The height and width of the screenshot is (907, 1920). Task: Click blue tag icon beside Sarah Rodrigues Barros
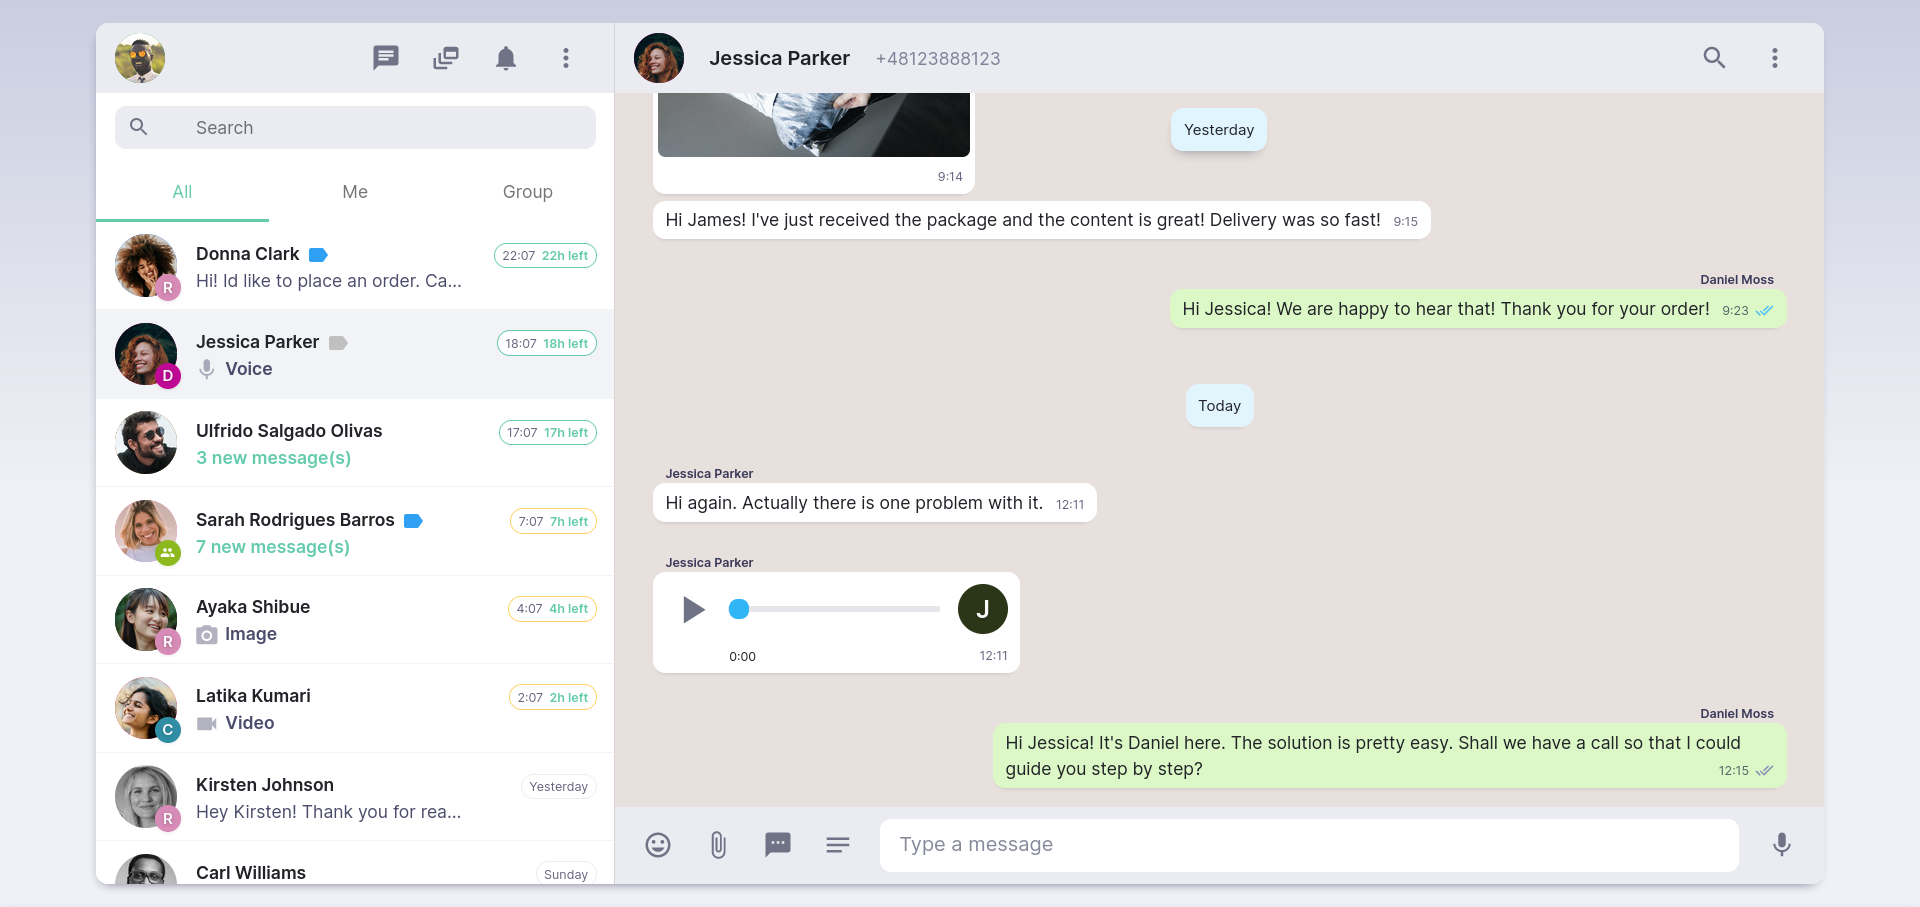[413, 521]
